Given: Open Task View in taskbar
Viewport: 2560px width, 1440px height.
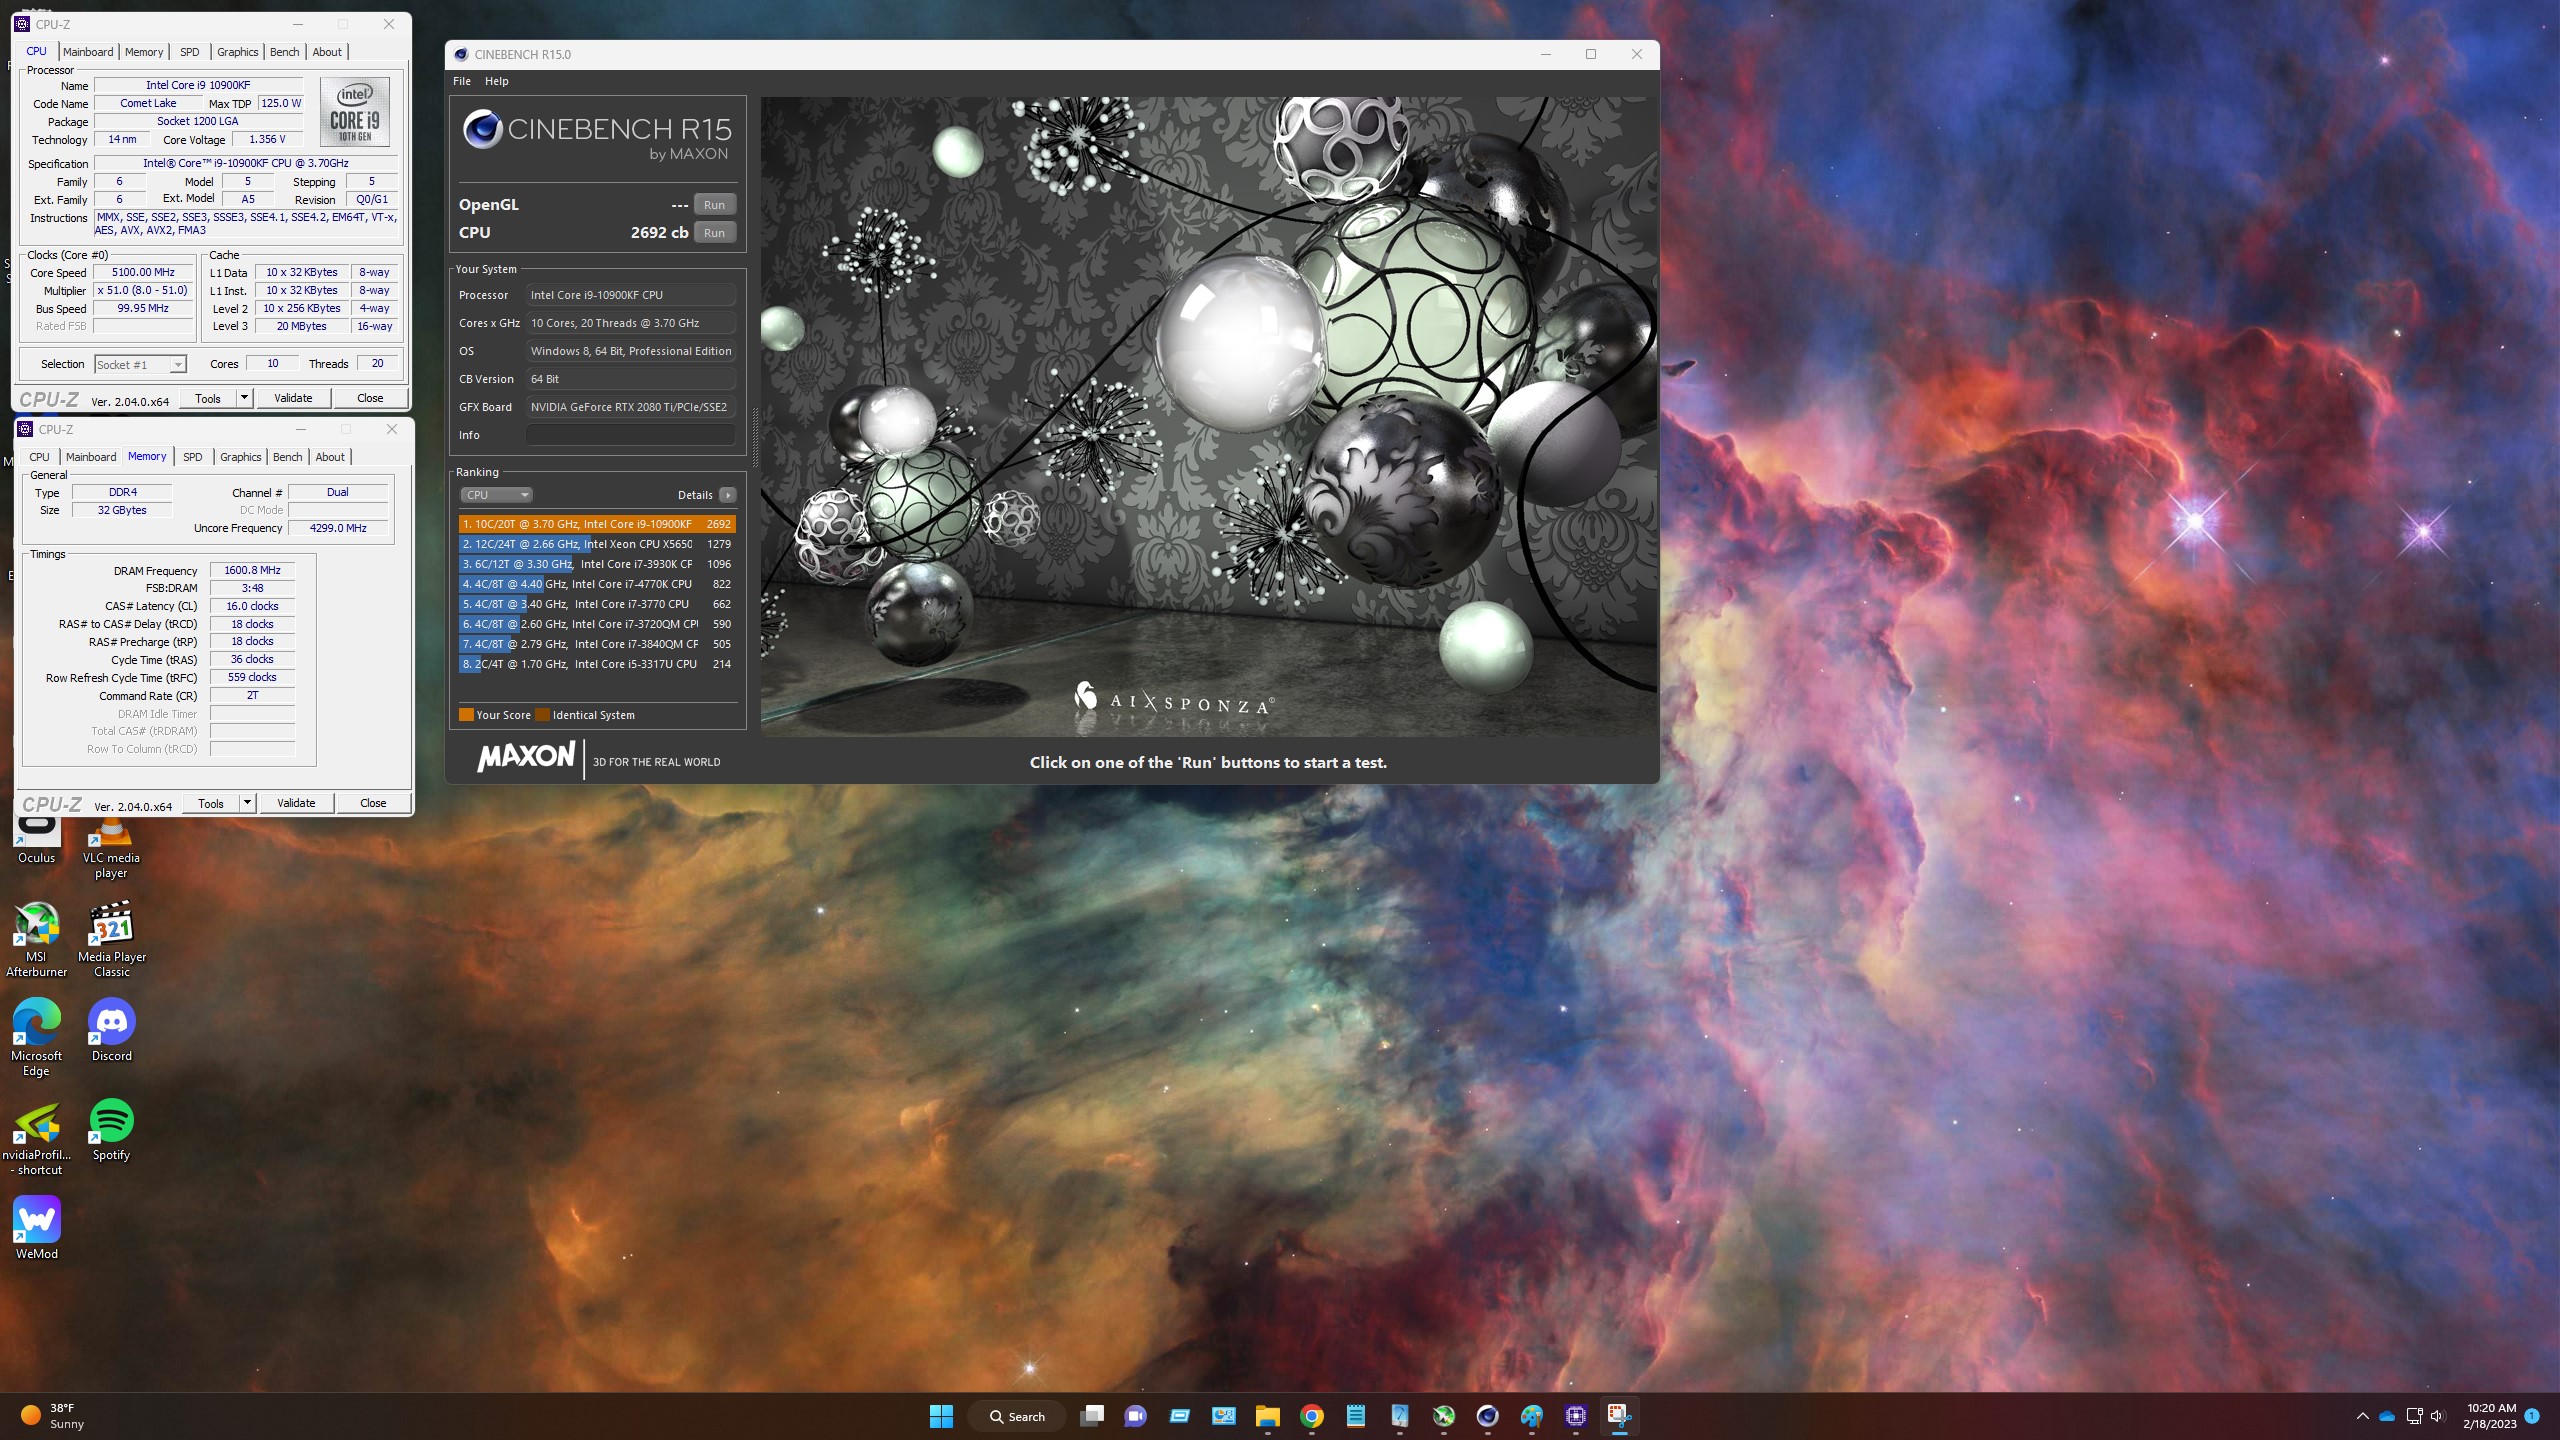Looking at the screenshot, I should (1092, 1416).
